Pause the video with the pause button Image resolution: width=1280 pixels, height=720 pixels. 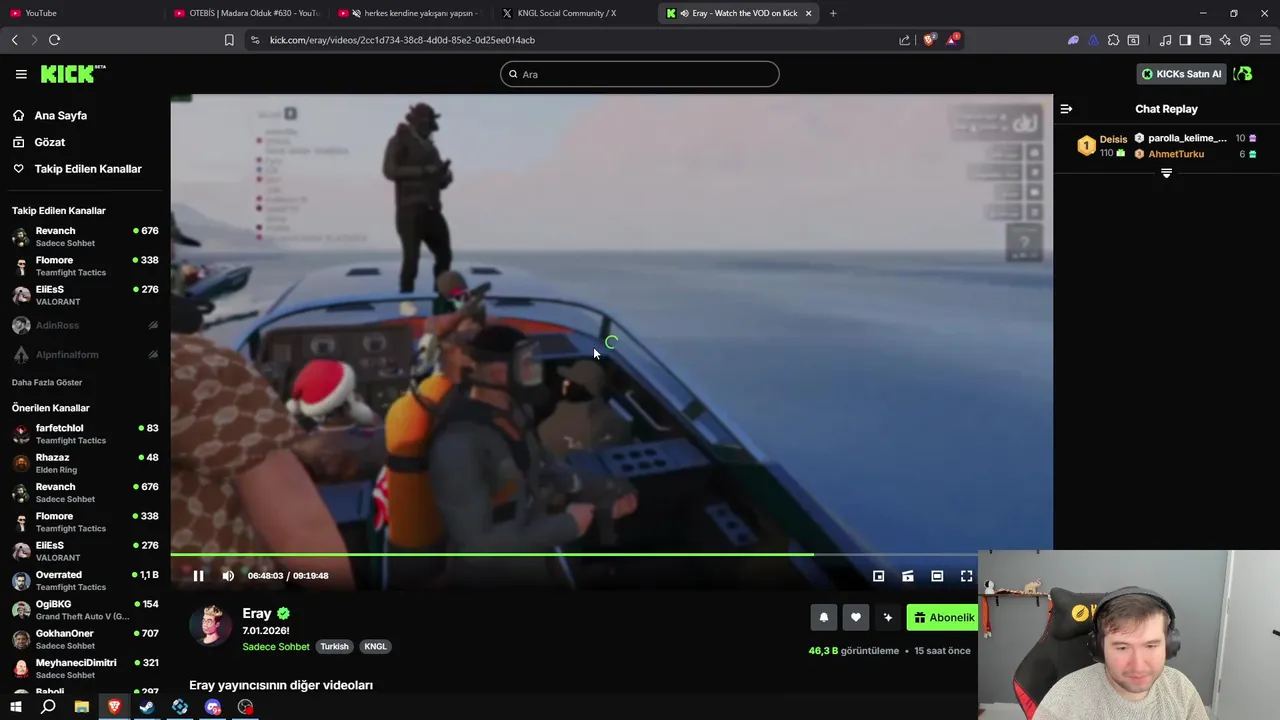tap(198, 576)
